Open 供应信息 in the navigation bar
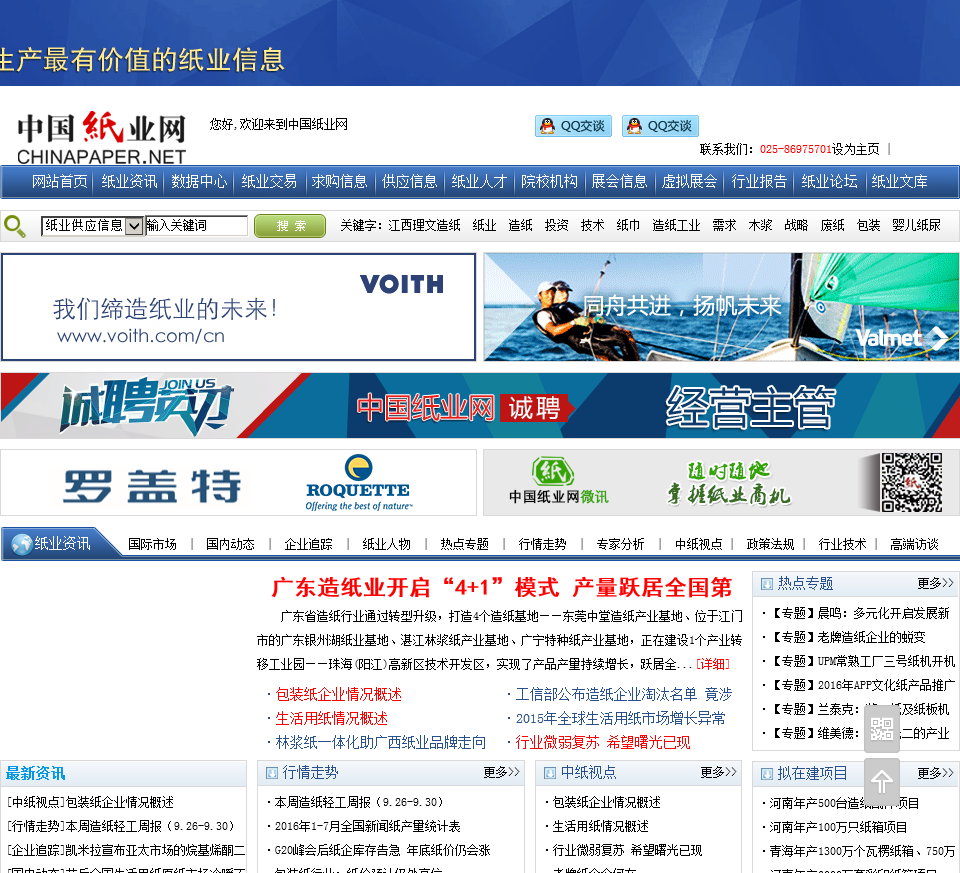 409,182
